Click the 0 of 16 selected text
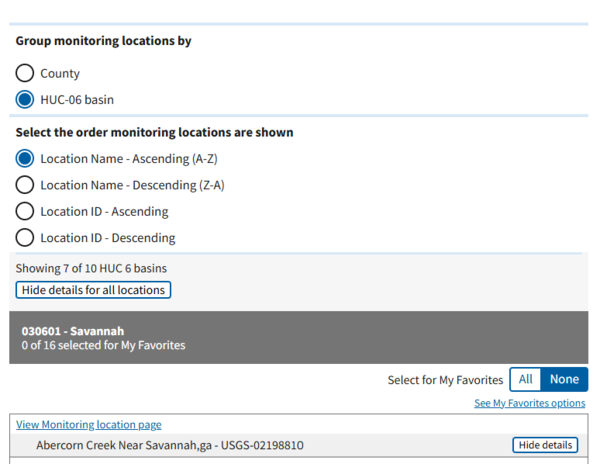The height and width of the screenshot is (464, 600). point(103,346)
